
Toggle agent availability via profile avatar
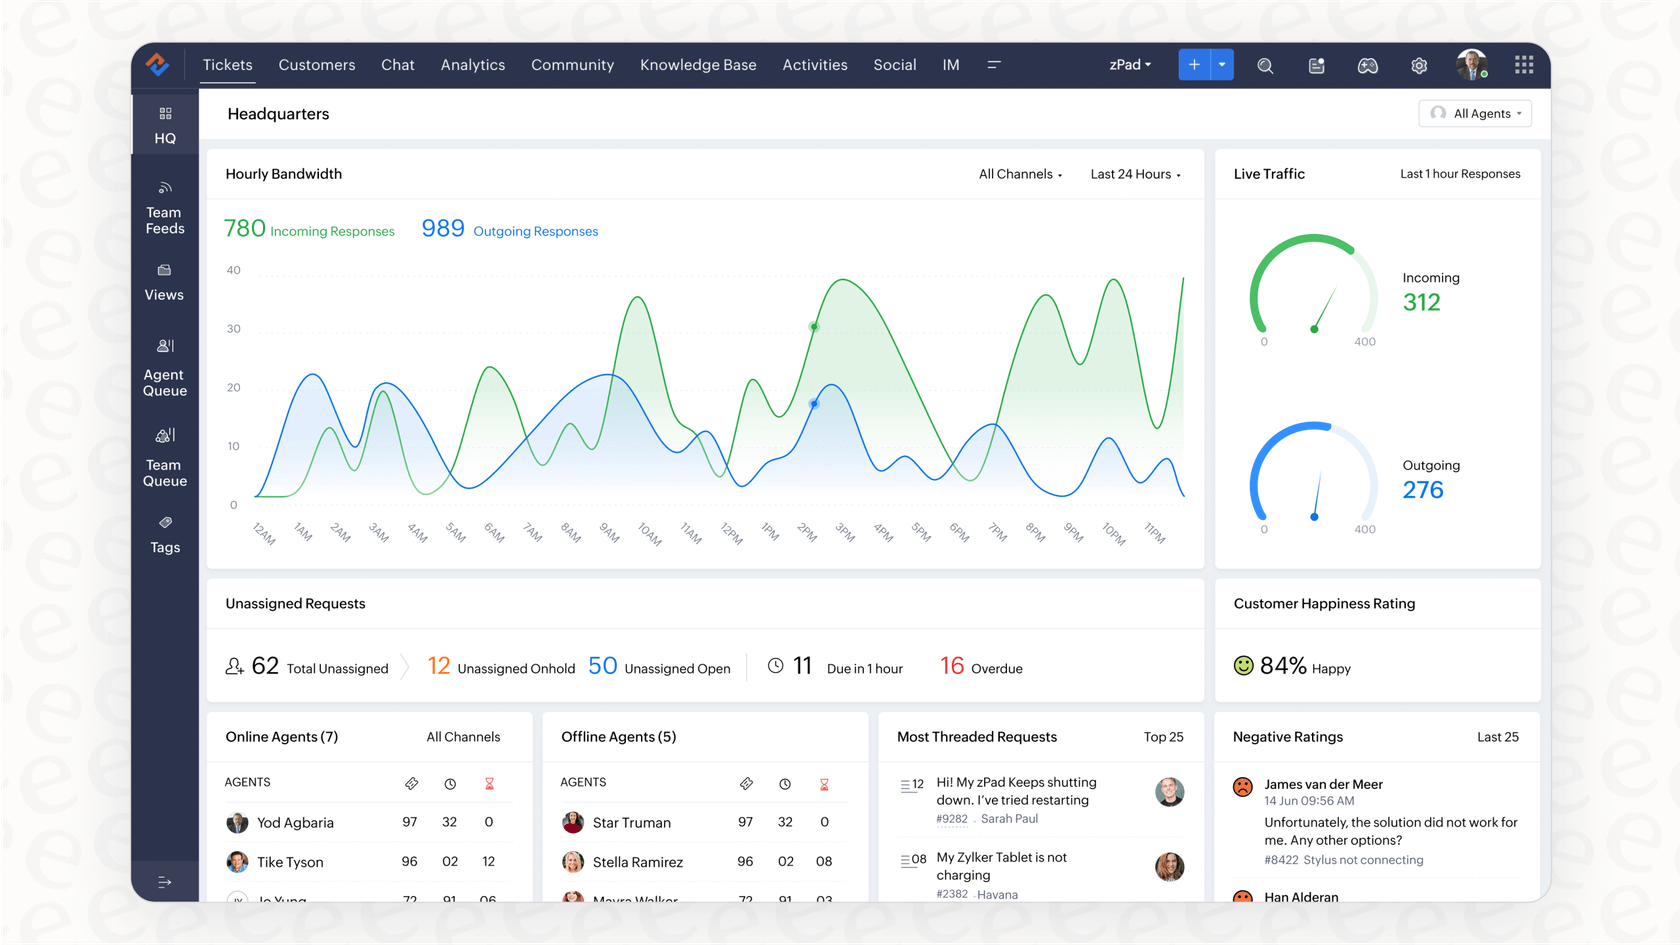1471,65
